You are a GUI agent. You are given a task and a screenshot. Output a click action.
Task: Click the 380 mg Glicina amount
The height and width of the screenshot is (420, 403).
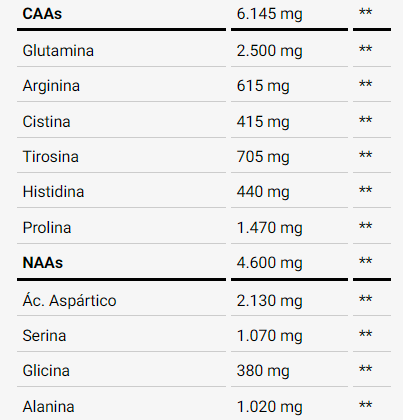pyautogui.click(x=263, y=371)
